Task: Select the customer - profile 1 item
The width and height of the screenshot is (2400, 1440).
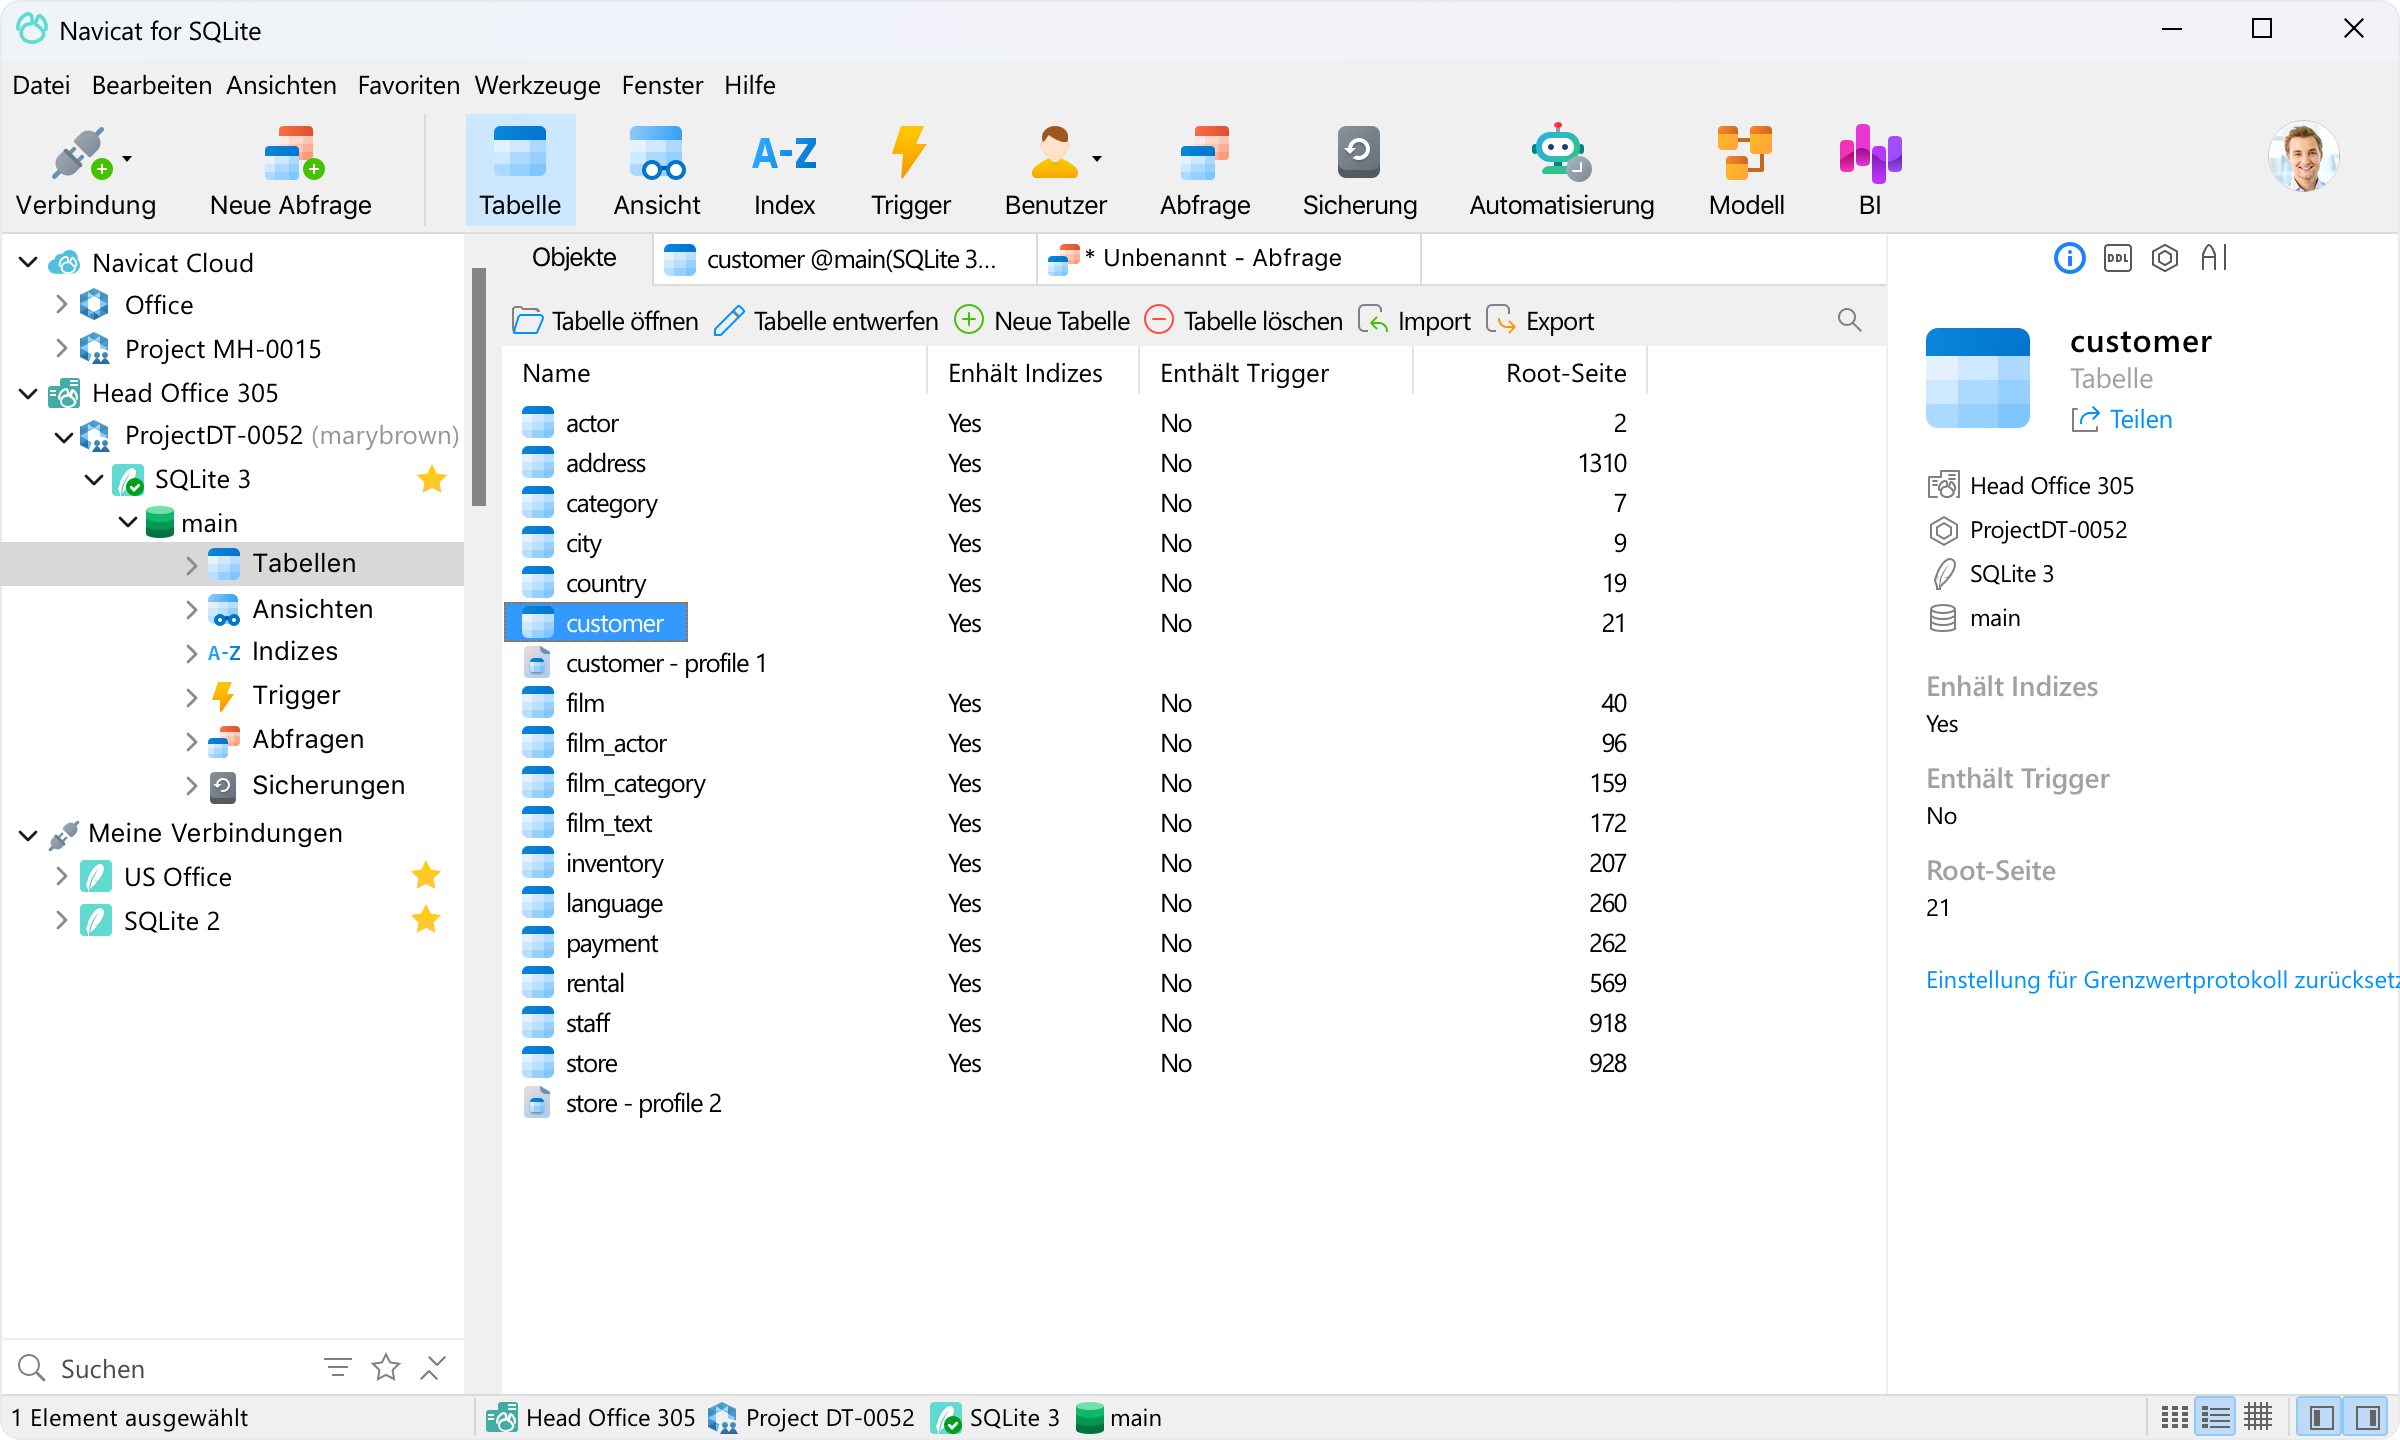Action: point(646,663)
